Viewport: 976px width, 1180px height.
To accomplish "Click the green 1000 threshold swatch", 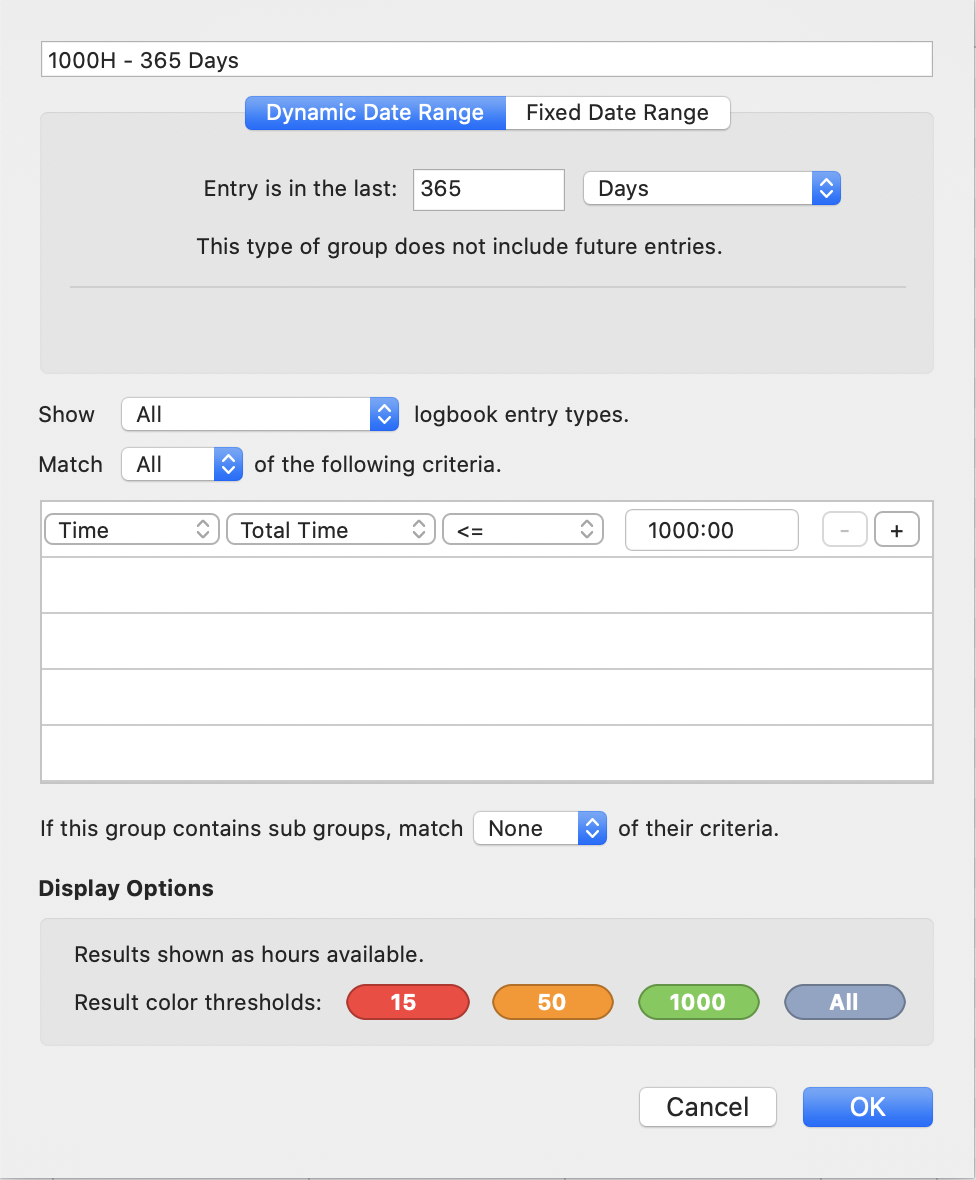I will tap(699, 1002).
